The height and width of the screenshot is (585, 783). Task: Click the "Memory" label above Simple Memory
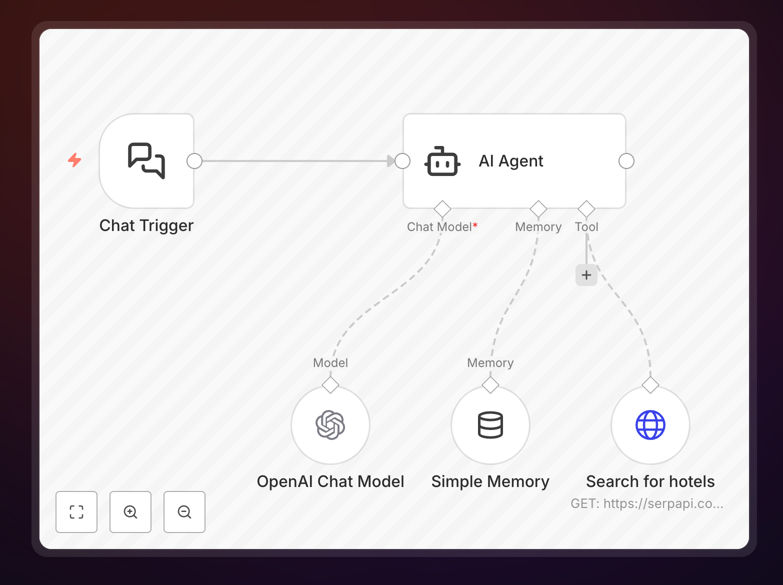point(490,363)
